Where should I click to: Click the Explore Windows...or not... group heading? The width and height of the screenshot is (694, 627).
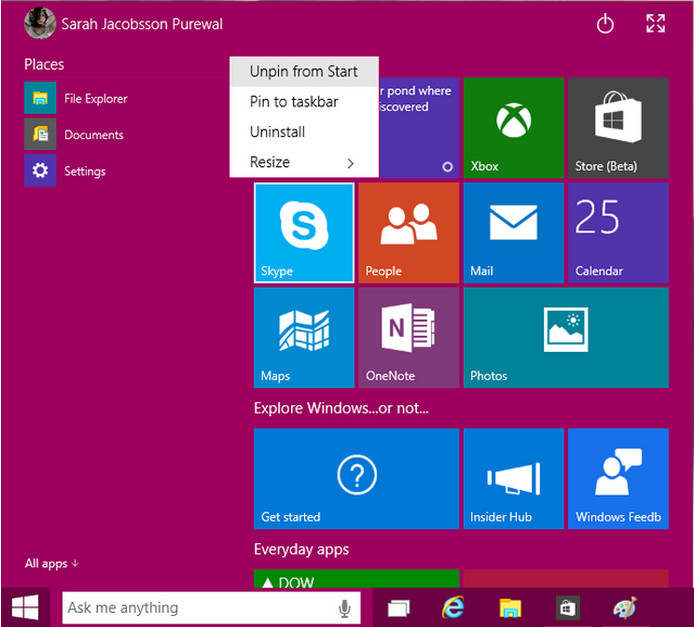341,408
